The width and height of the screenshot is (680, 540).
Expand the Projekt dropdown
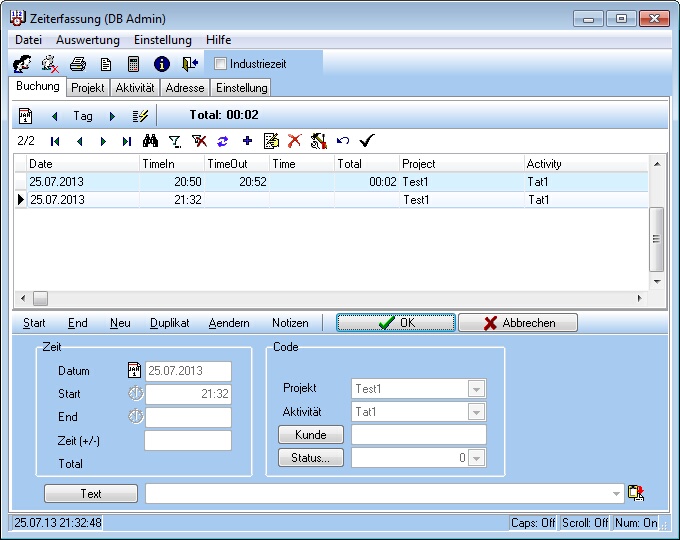[x=476, y=389]
